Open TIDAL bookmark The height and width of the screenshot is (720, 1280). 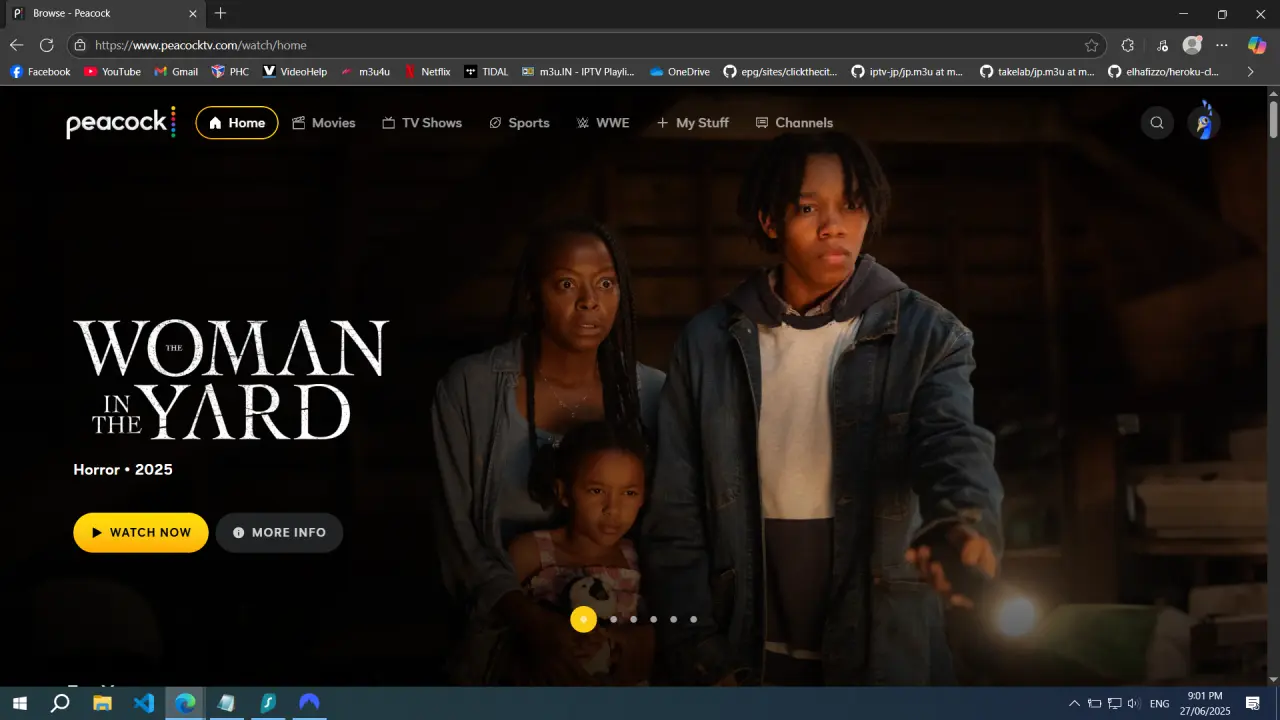pyautogui.click(x=486, y=72)
